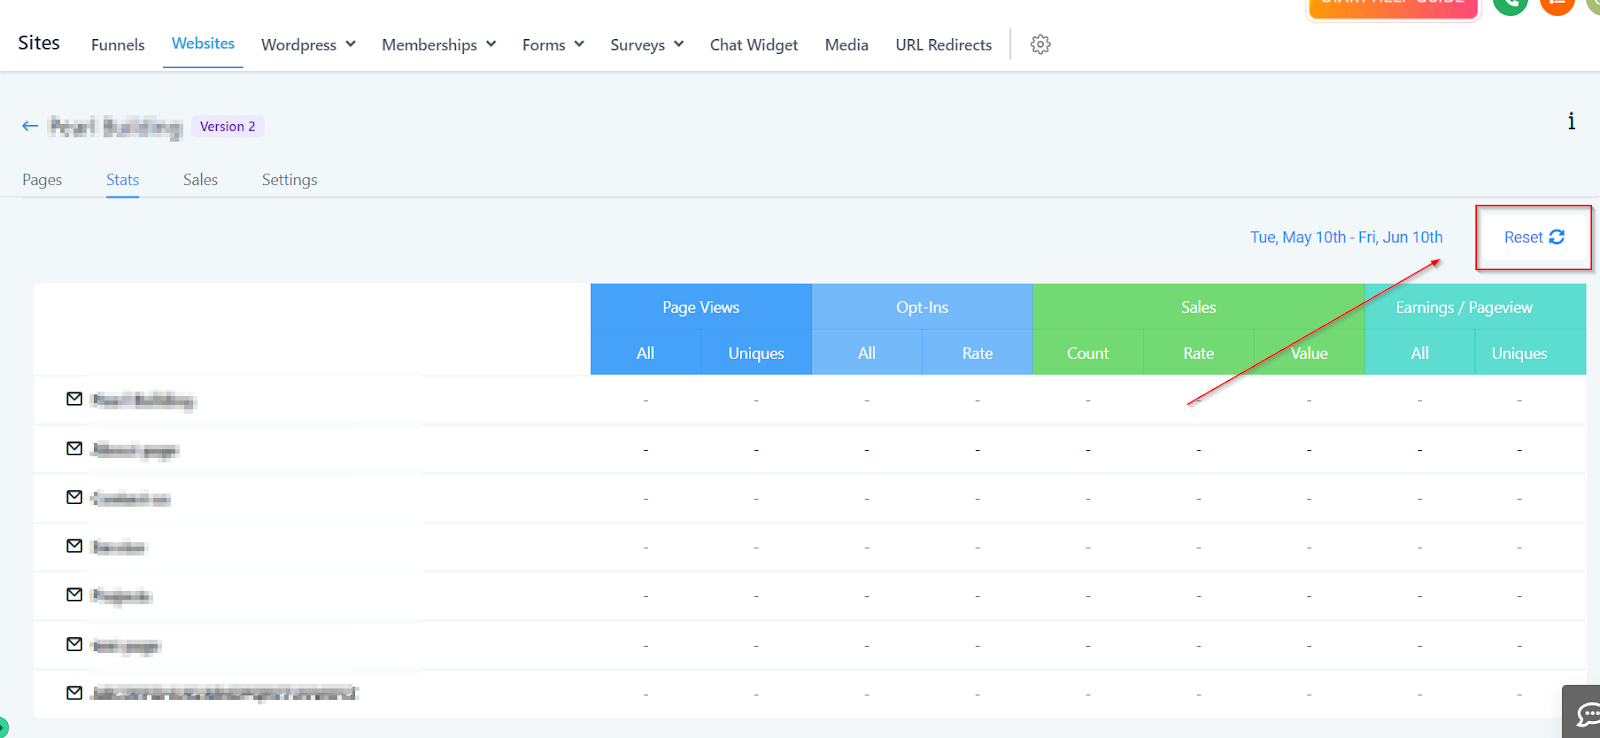This screenshot has height=738, width=1600.
Task: Open the Surveys dropdown
Action: [647, 45]
